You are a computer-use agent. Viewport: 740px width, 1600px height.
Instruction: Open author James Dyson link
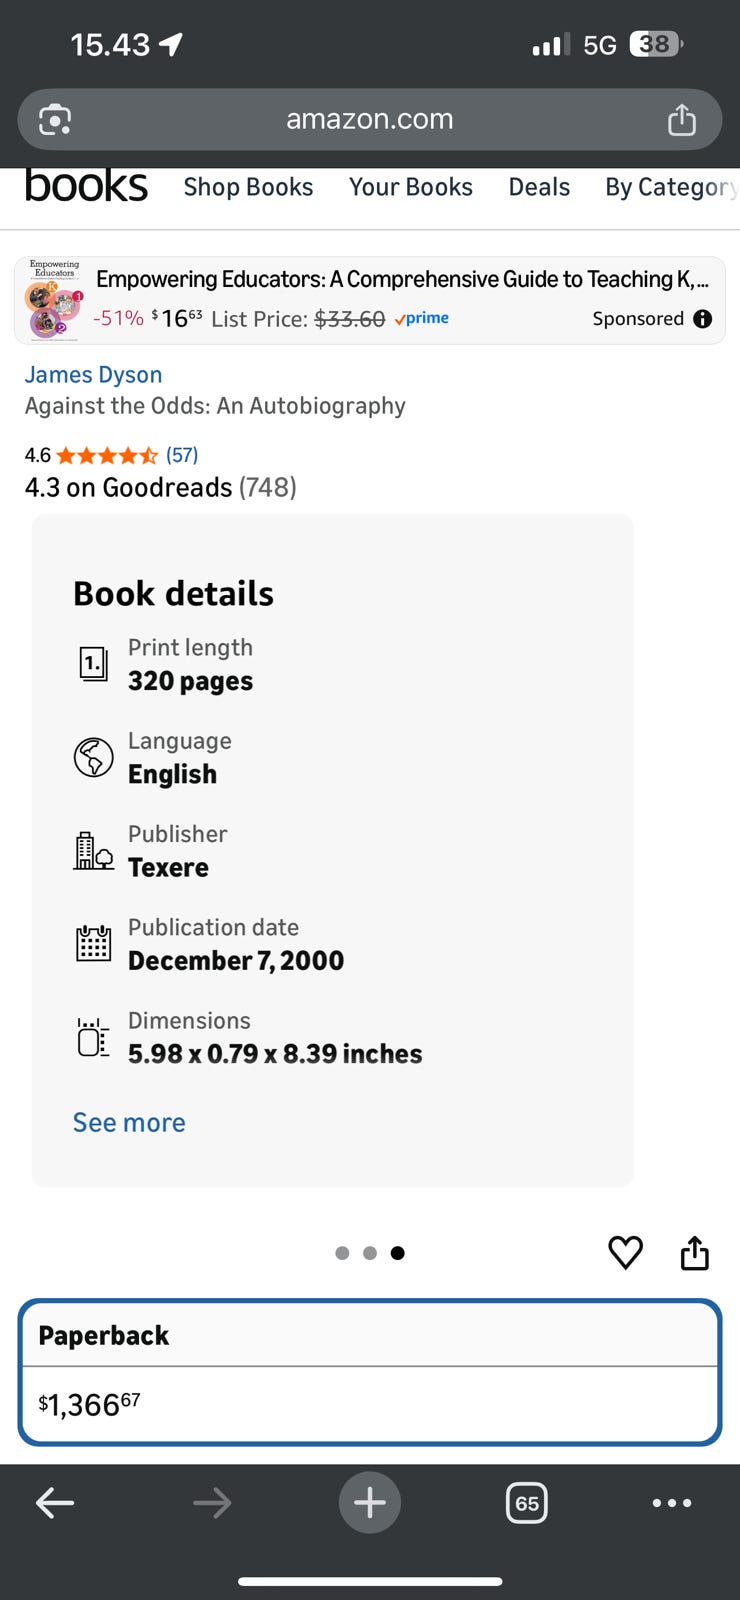click(x=93, y=374)
